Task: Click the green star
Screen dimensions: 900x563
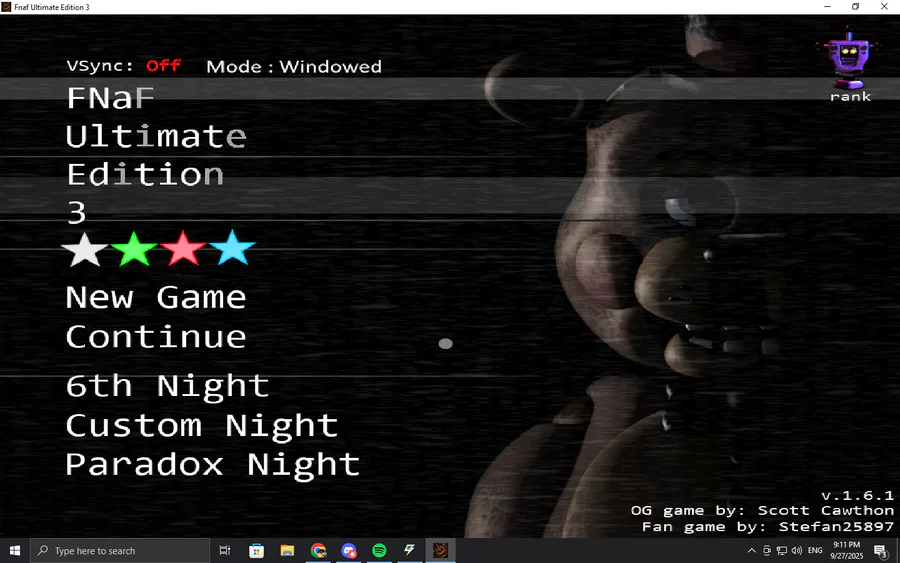Action: click(134, 249)
